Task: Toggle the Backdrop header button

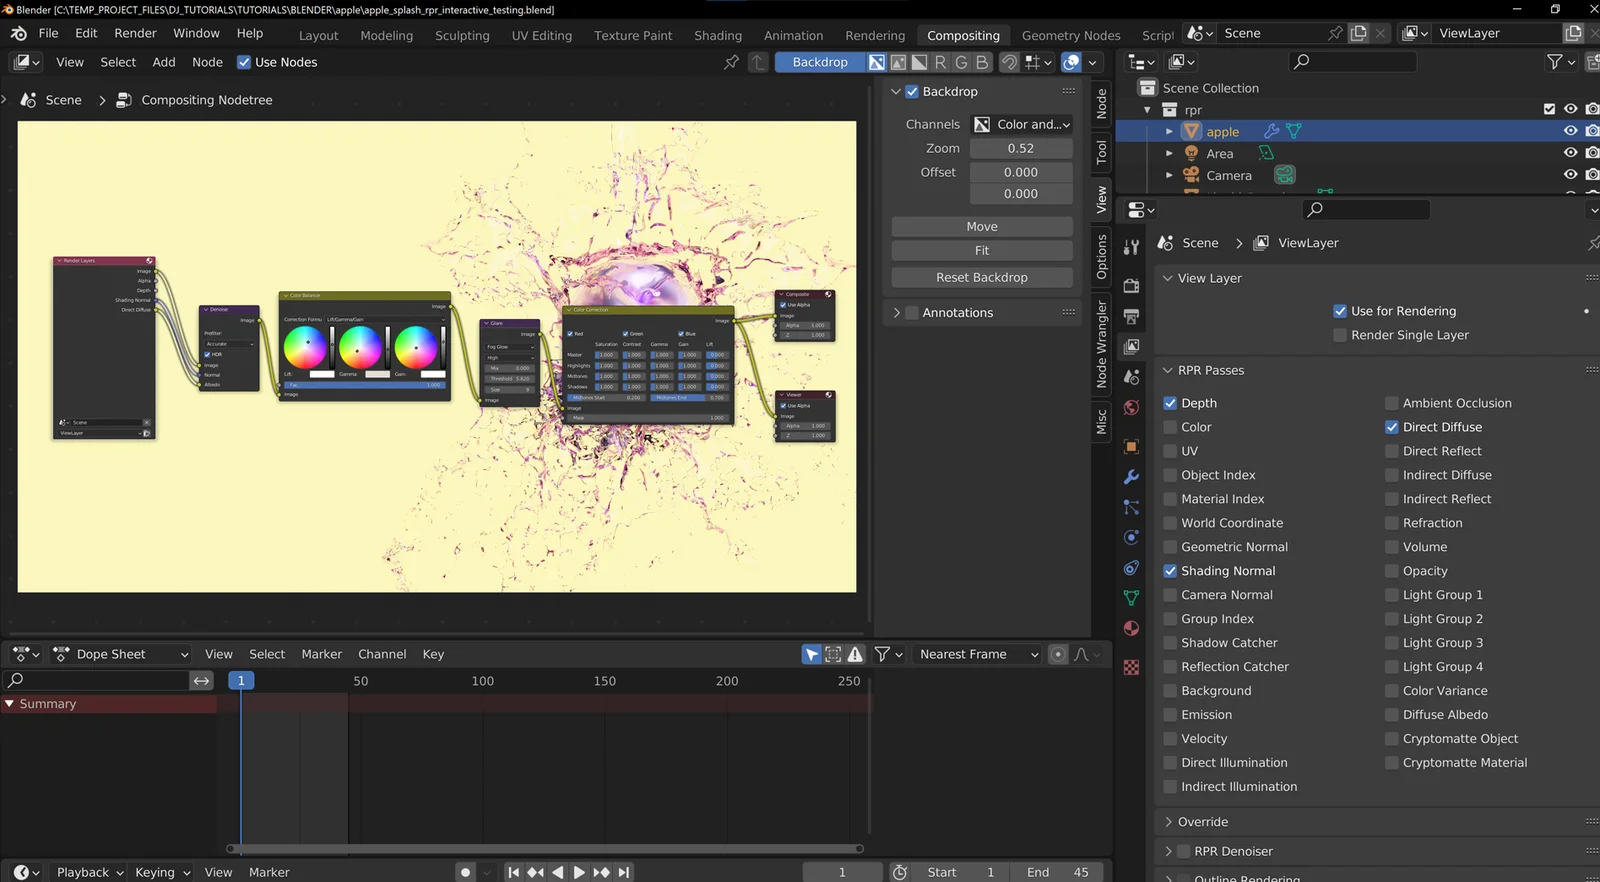Action: 820,62
